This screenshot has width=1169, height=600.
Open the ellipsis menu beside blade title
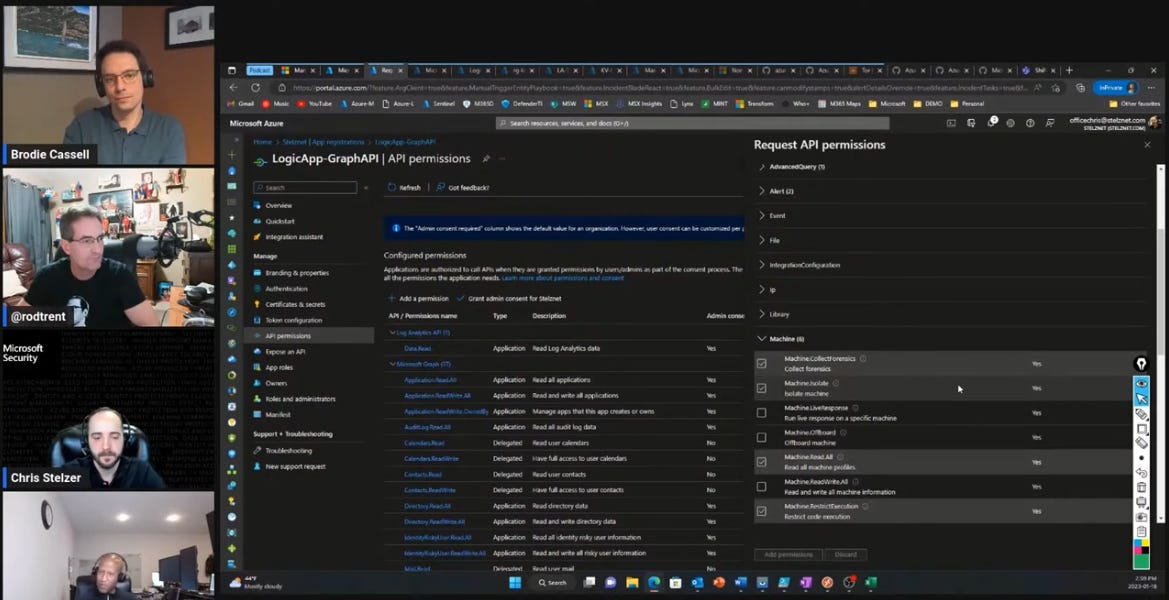[x=502, y=159]
